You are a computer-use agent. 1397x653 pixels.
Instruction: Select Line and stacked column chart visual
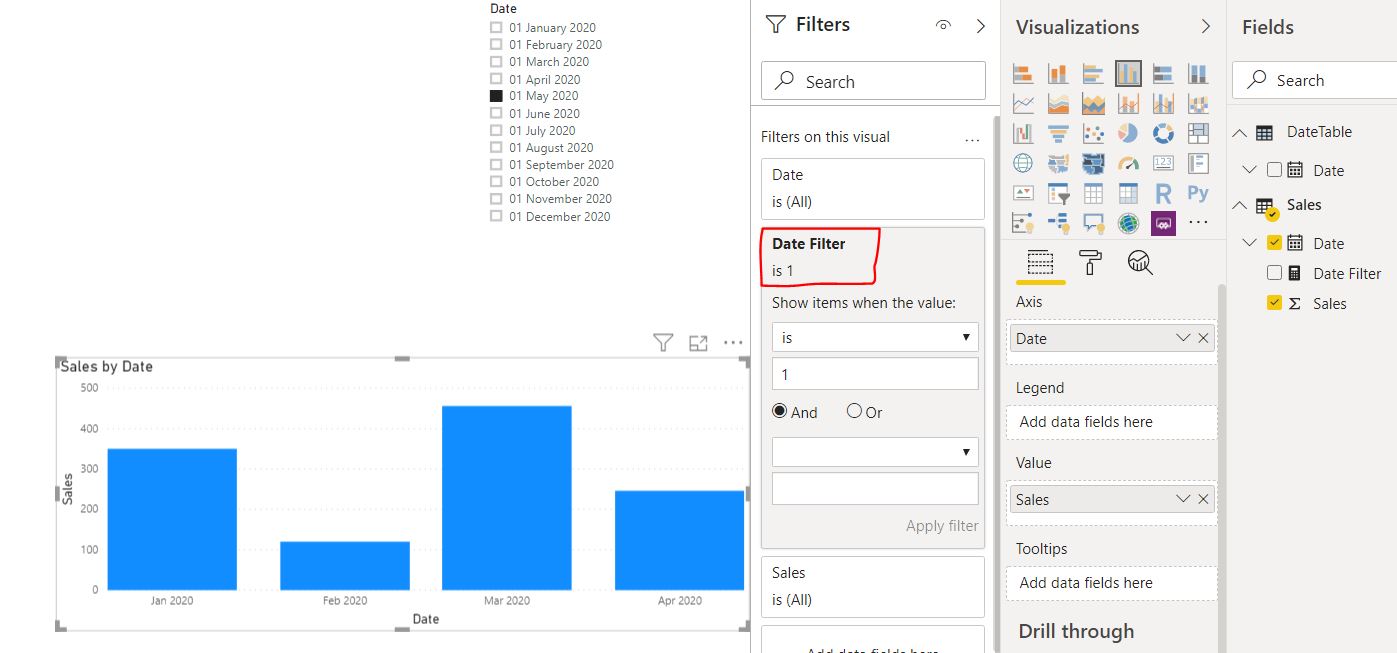(x=1128, y=103)
